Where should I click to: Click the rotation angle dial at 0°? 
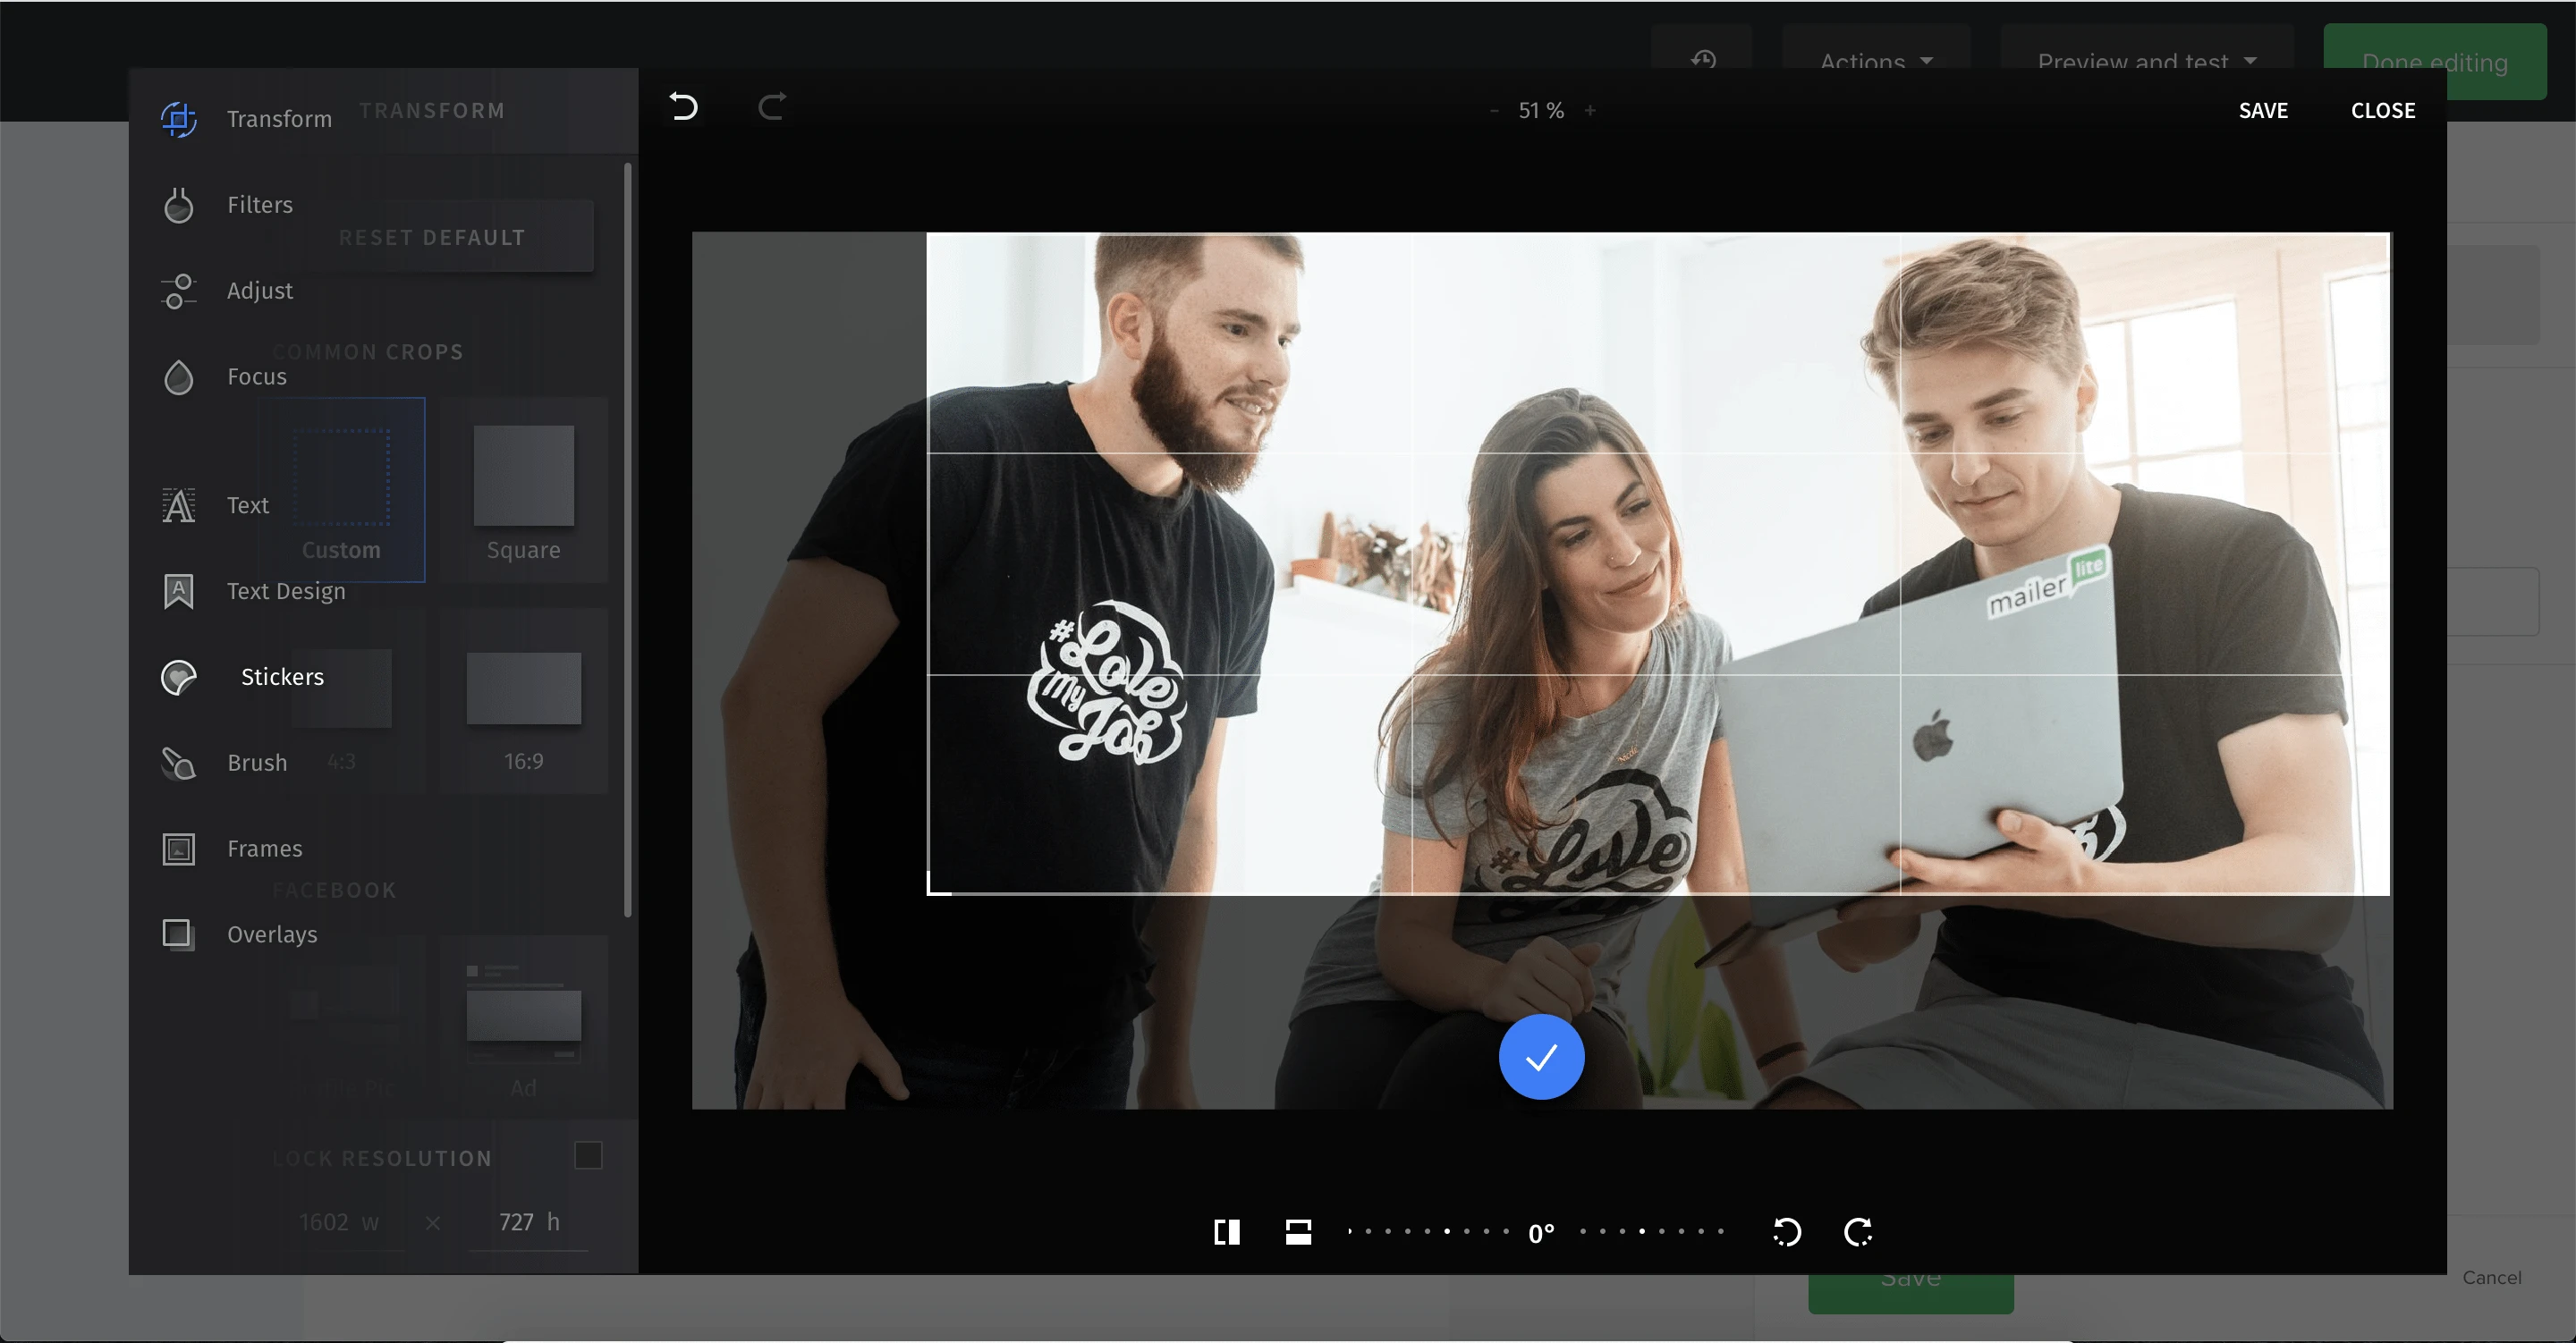tap(1541, 1233)
